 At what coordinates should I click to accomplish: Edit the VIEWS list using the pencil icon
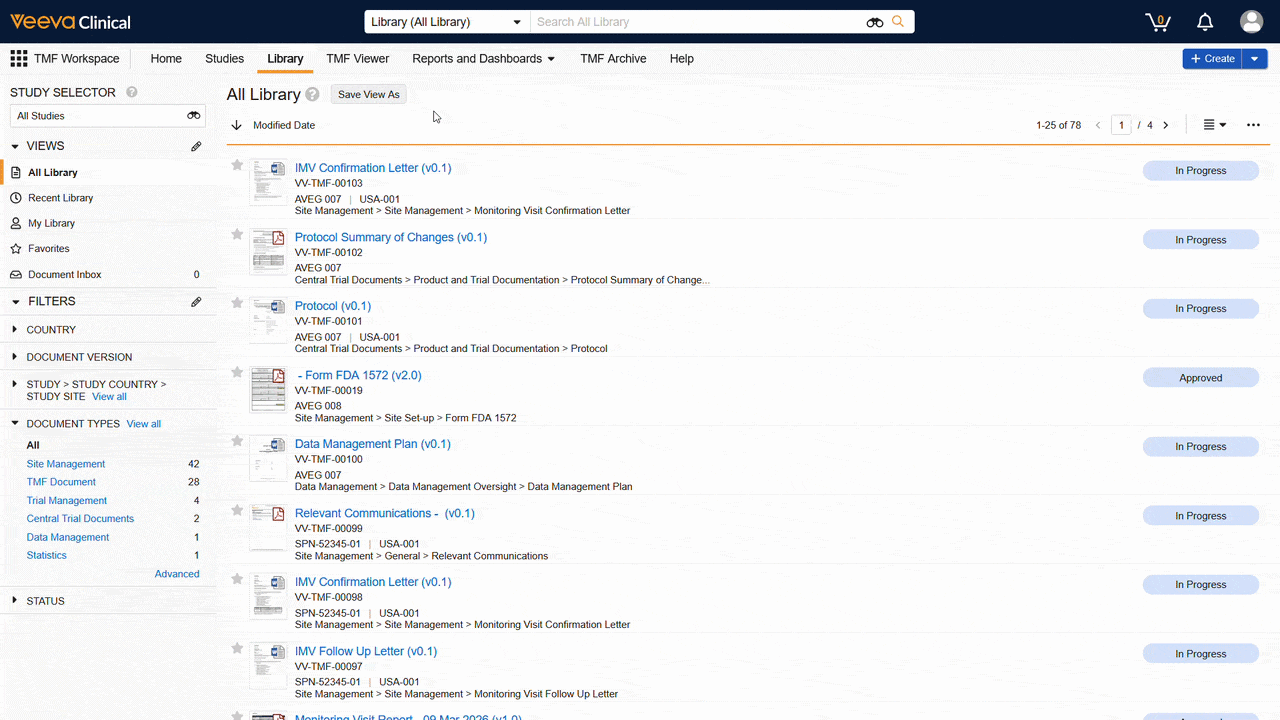196,145
